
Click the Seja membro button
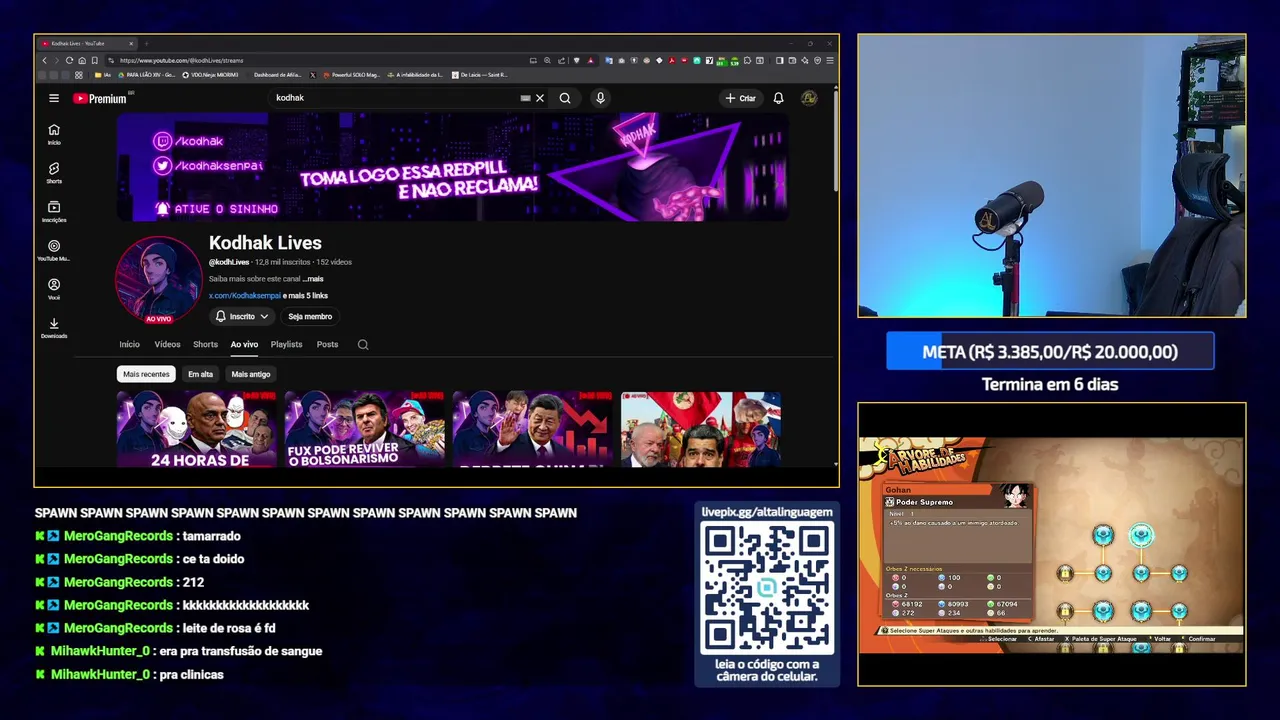tap(310, 316)
